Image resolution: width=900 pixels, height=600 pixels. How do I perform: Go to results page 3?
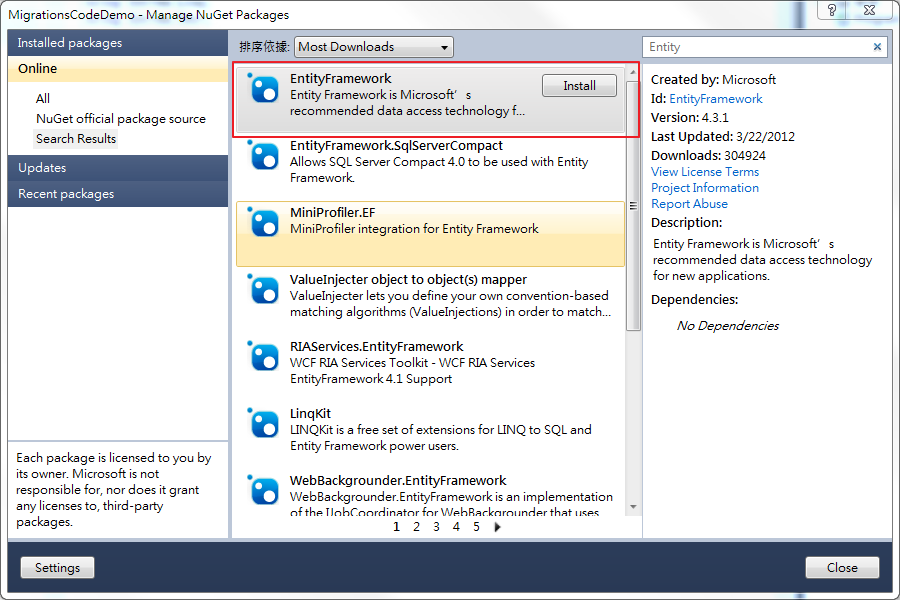coord(436,527)
